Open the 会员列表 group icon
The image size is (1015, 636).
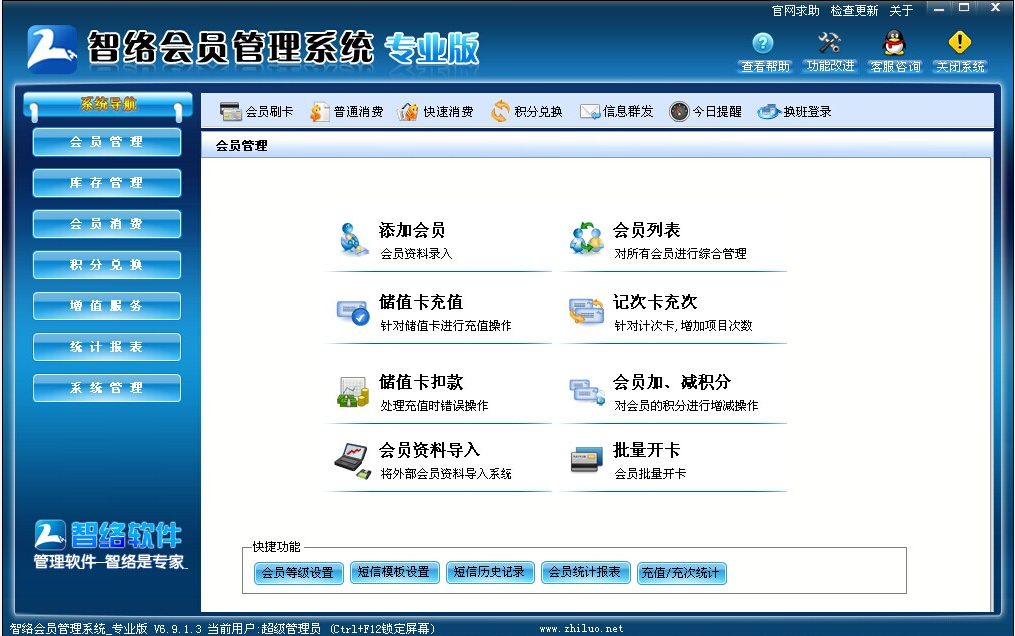pos(586,238)
